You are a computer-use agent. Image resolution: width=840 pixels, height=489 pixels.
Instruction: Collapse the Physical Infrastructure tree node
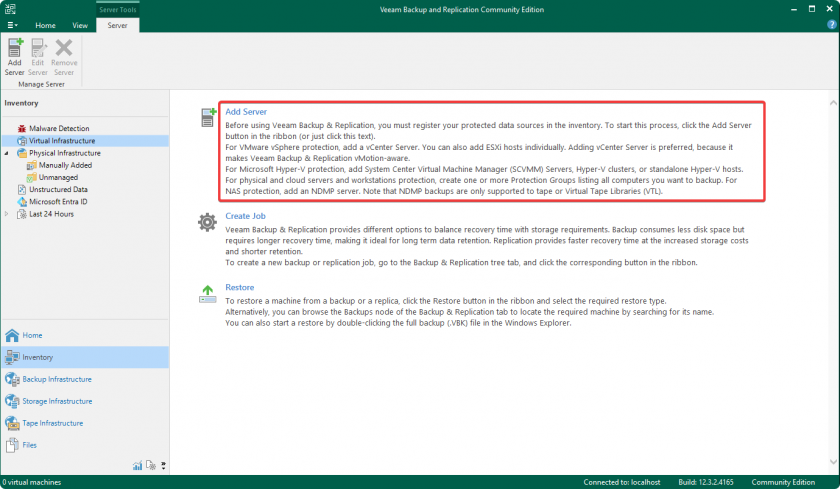7,153
